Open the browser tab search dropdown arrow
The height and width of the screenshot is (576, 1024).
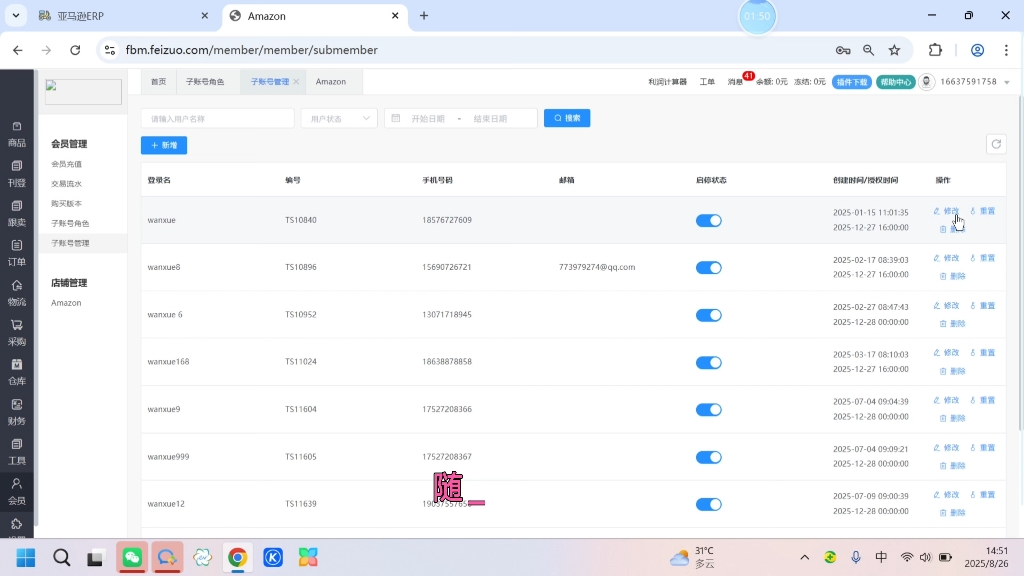(16, 15)
